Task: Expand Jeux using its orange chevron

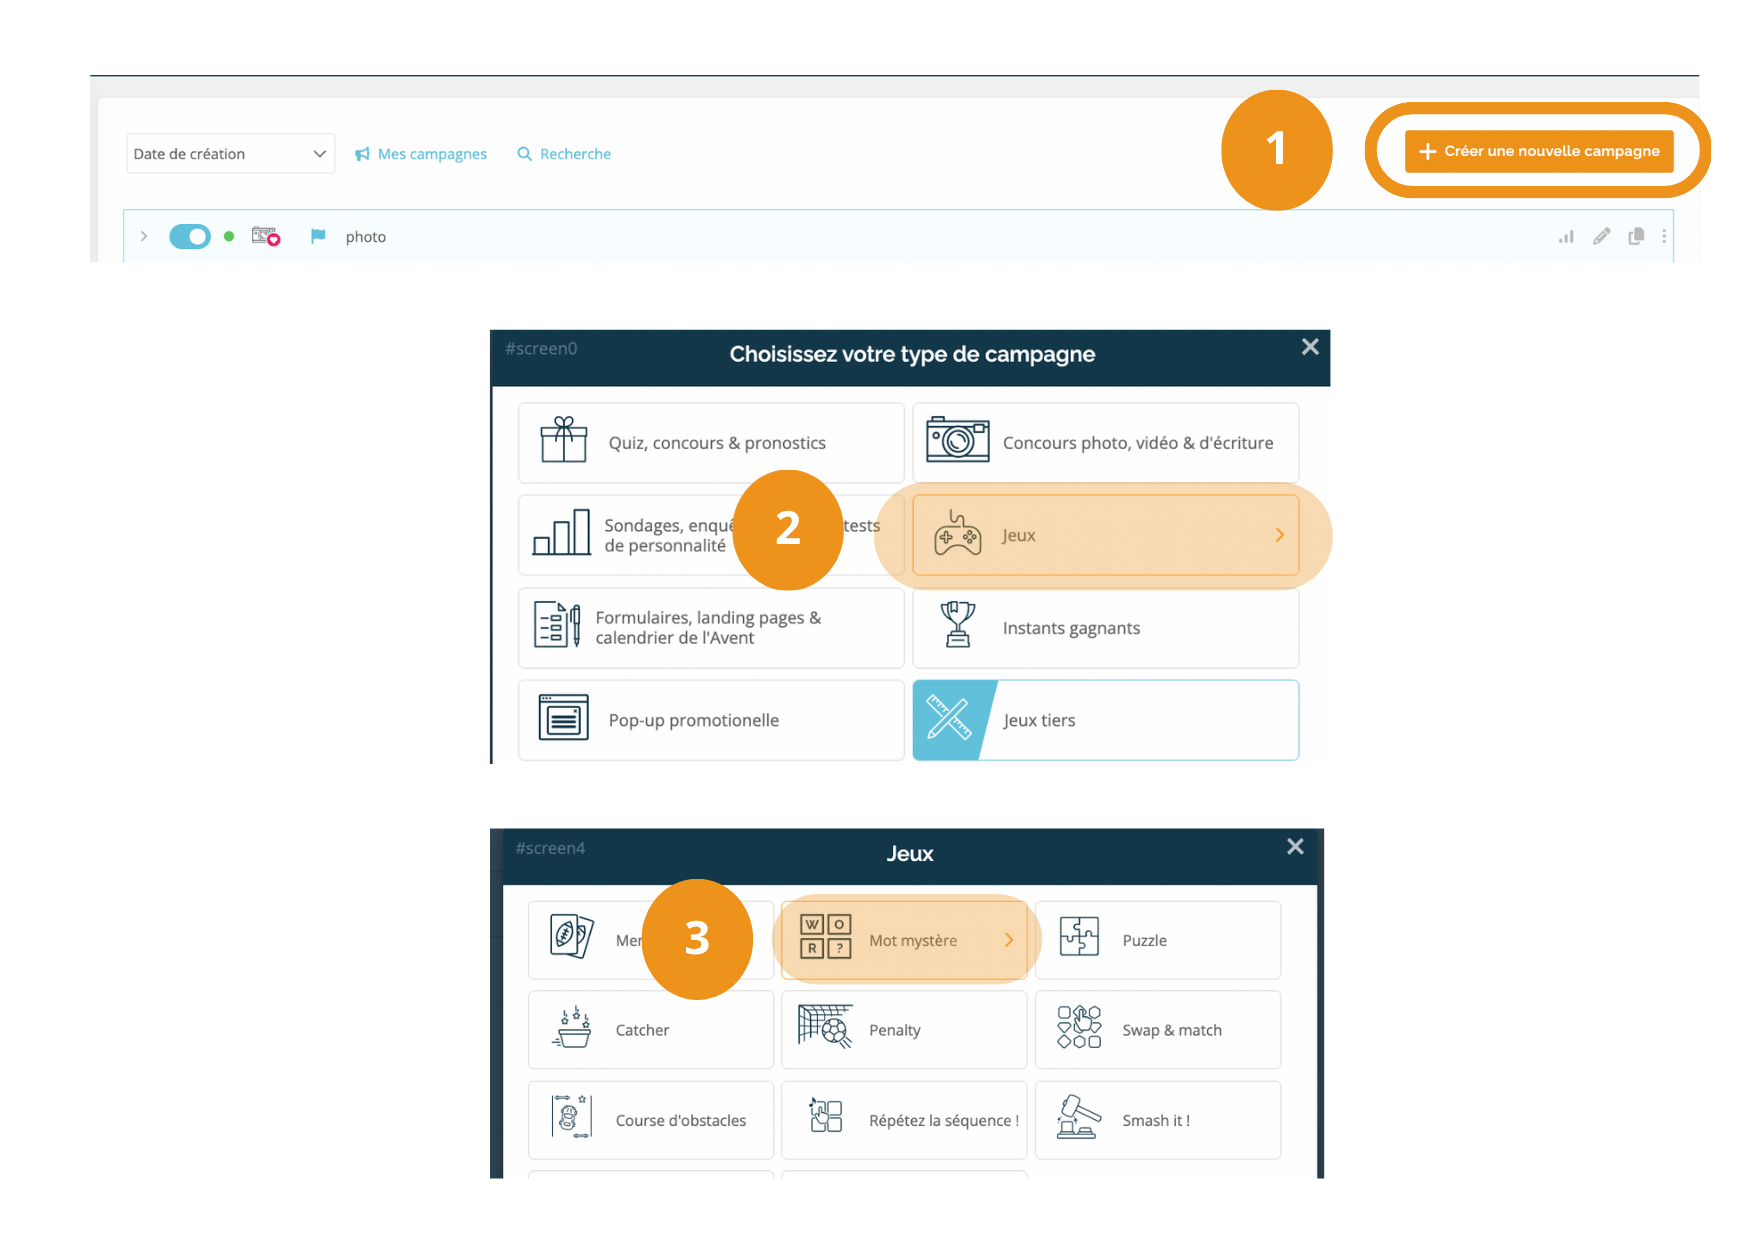Action: (1279, 535)
